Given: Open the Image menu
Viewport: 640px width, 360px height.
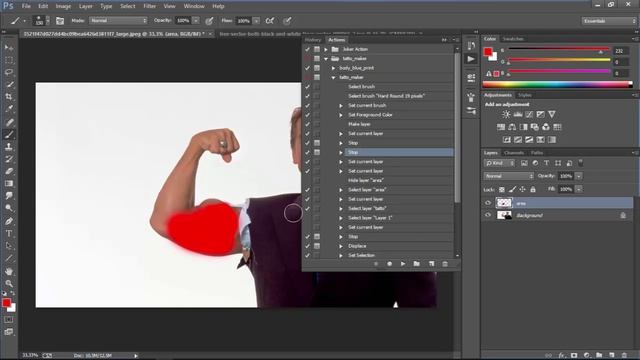Looking at the screenshot, I should [x=63, y=6].
